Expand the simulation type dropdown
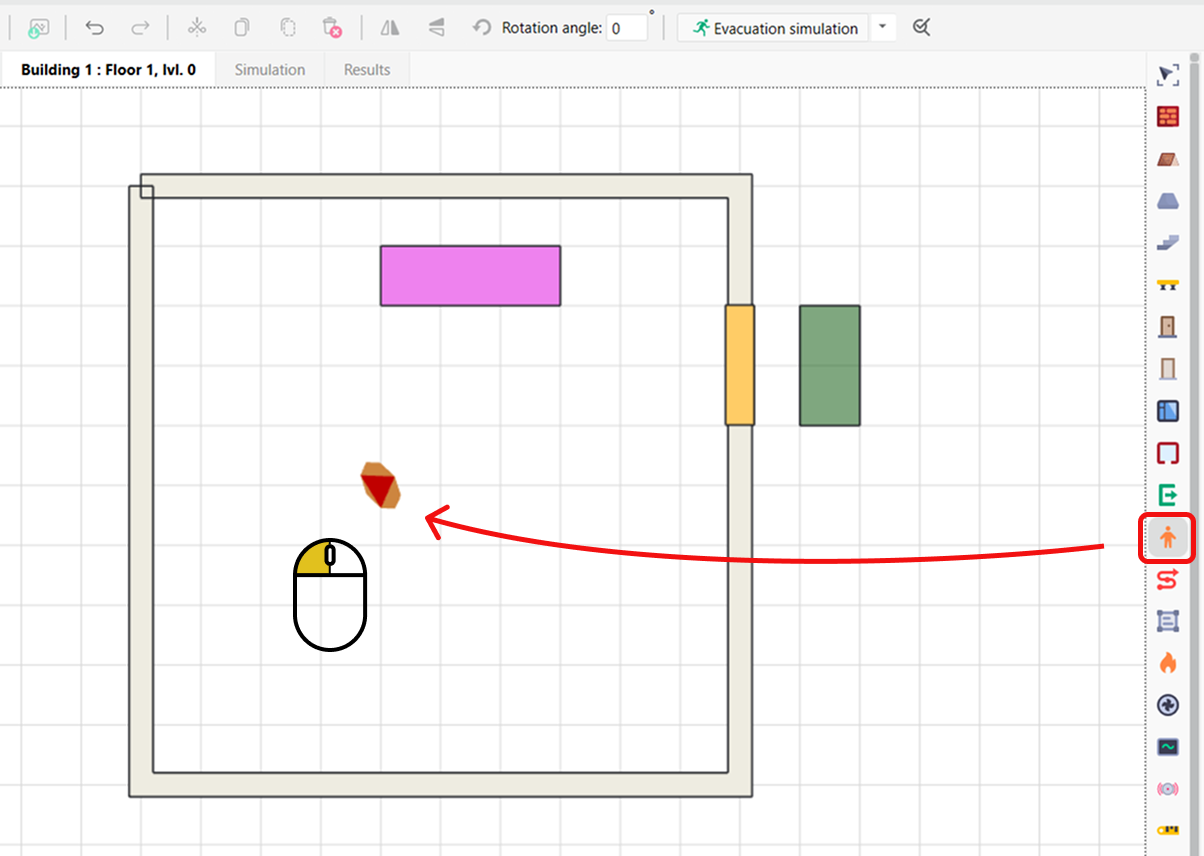Image resolution: width=1204 pixels, height=856 pixels. pos(884,28)
